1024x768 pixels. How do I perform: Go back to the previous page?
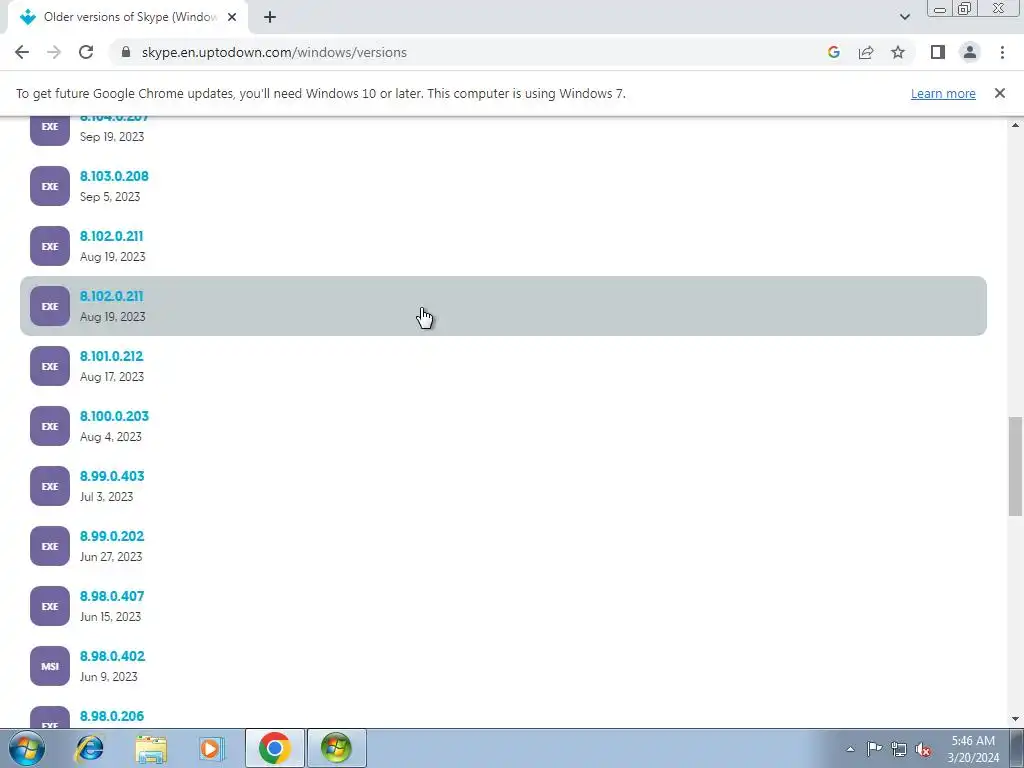tap(22, 52)
